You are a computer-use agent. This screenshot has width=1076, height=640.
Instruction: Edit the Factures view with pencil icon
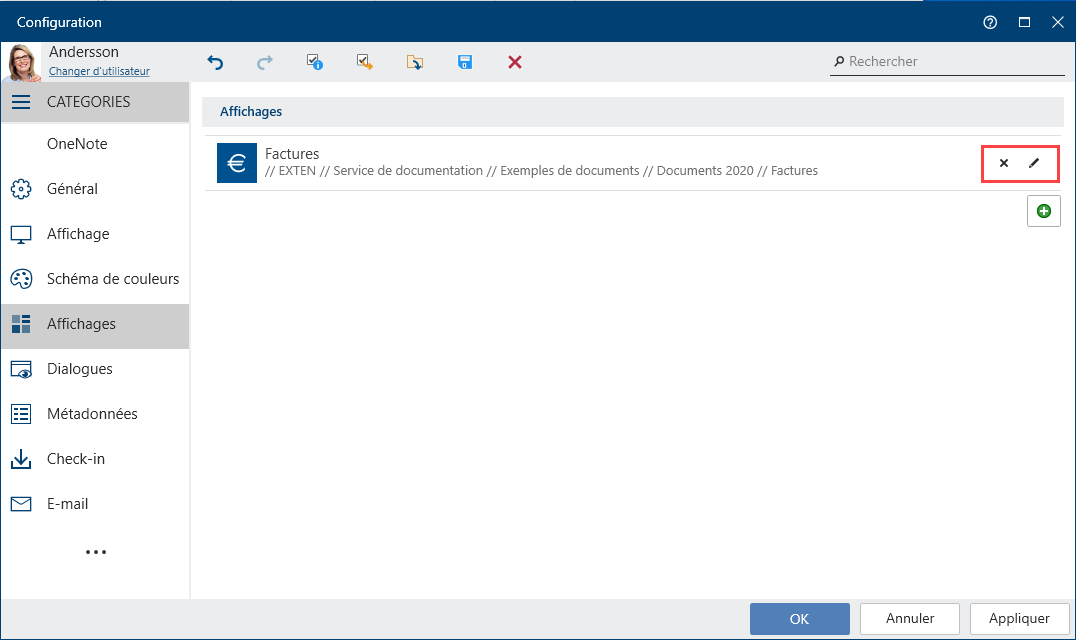tap(1034, 163)
